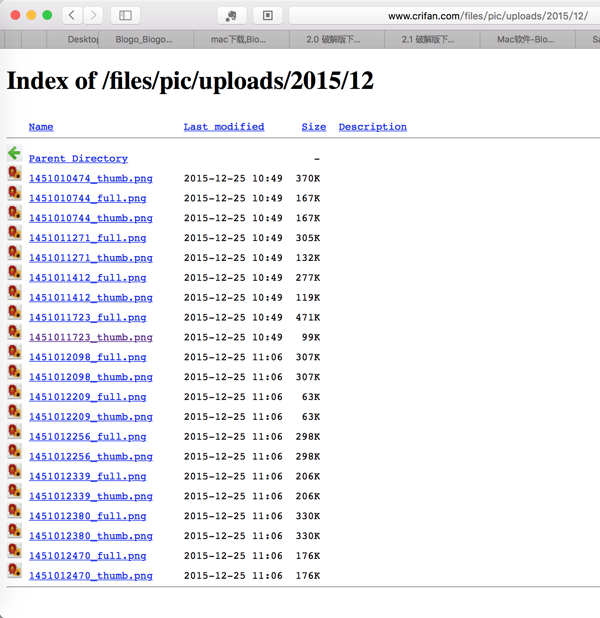Click the Safari address bar URL field

[444, 16]
